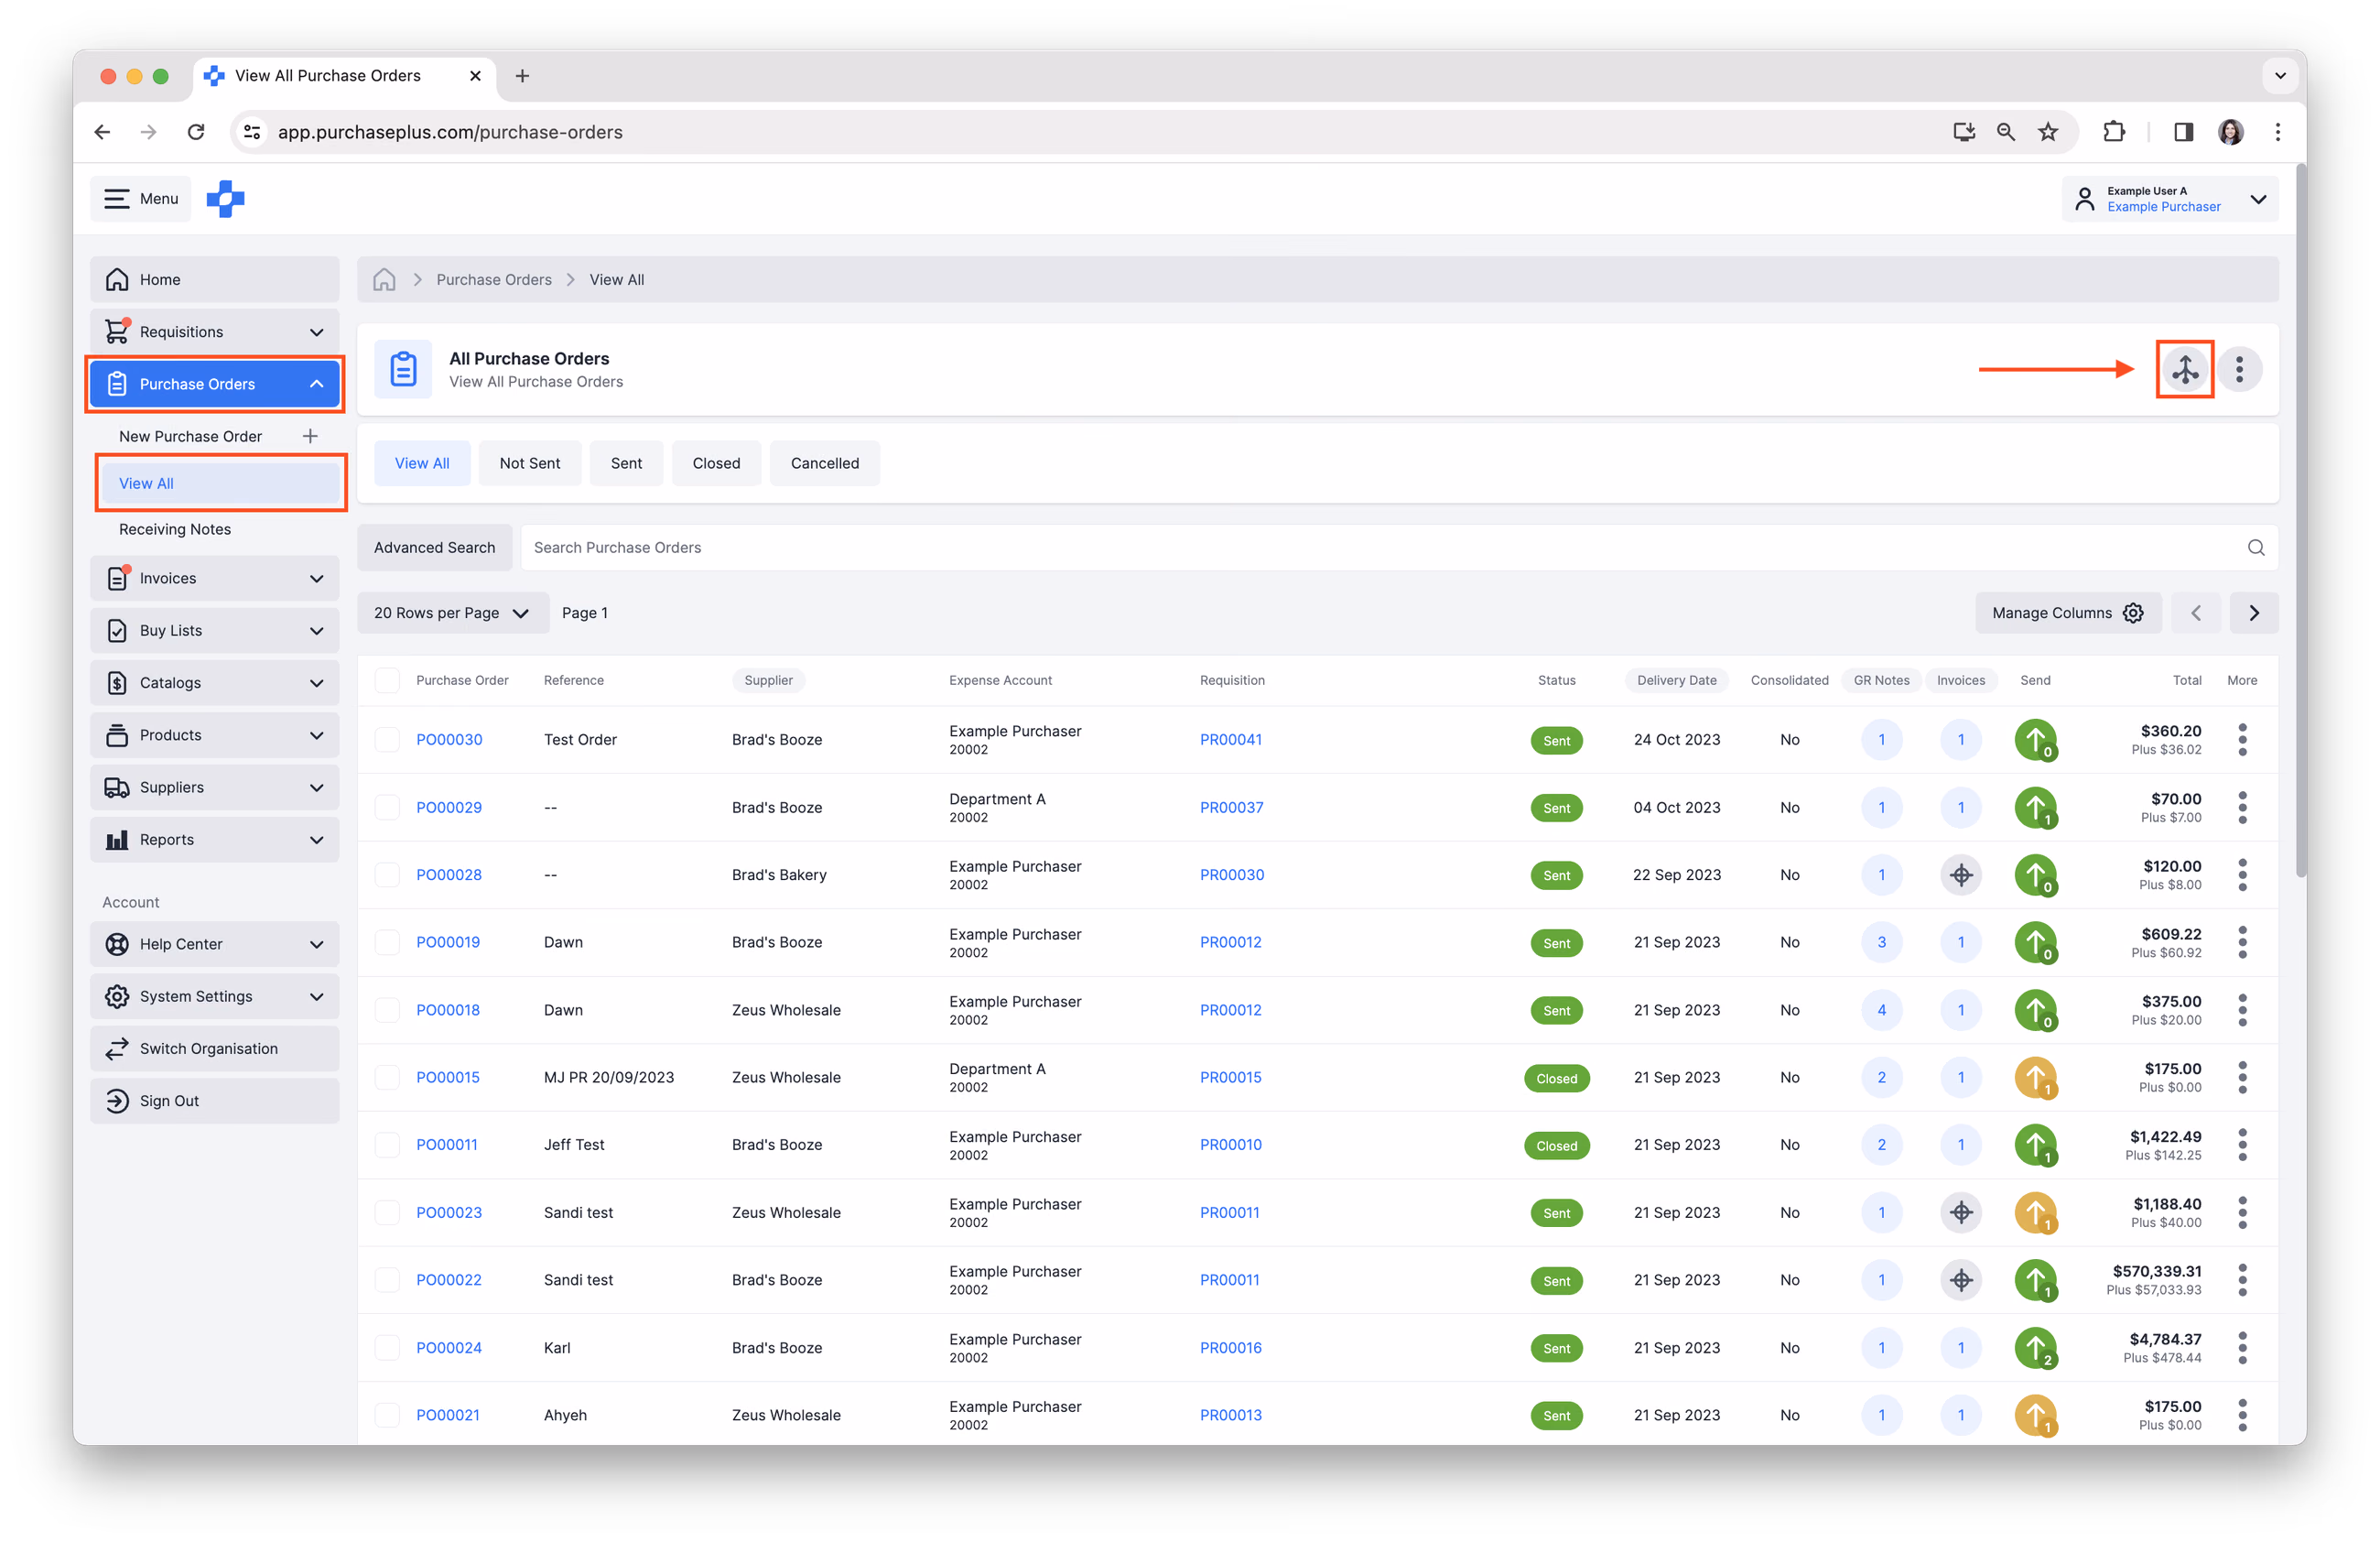Open the 20 Rows per Page dropdown
This screenshot has height=1542, width=2380.
pyautogui.click(x=453, y=613)
